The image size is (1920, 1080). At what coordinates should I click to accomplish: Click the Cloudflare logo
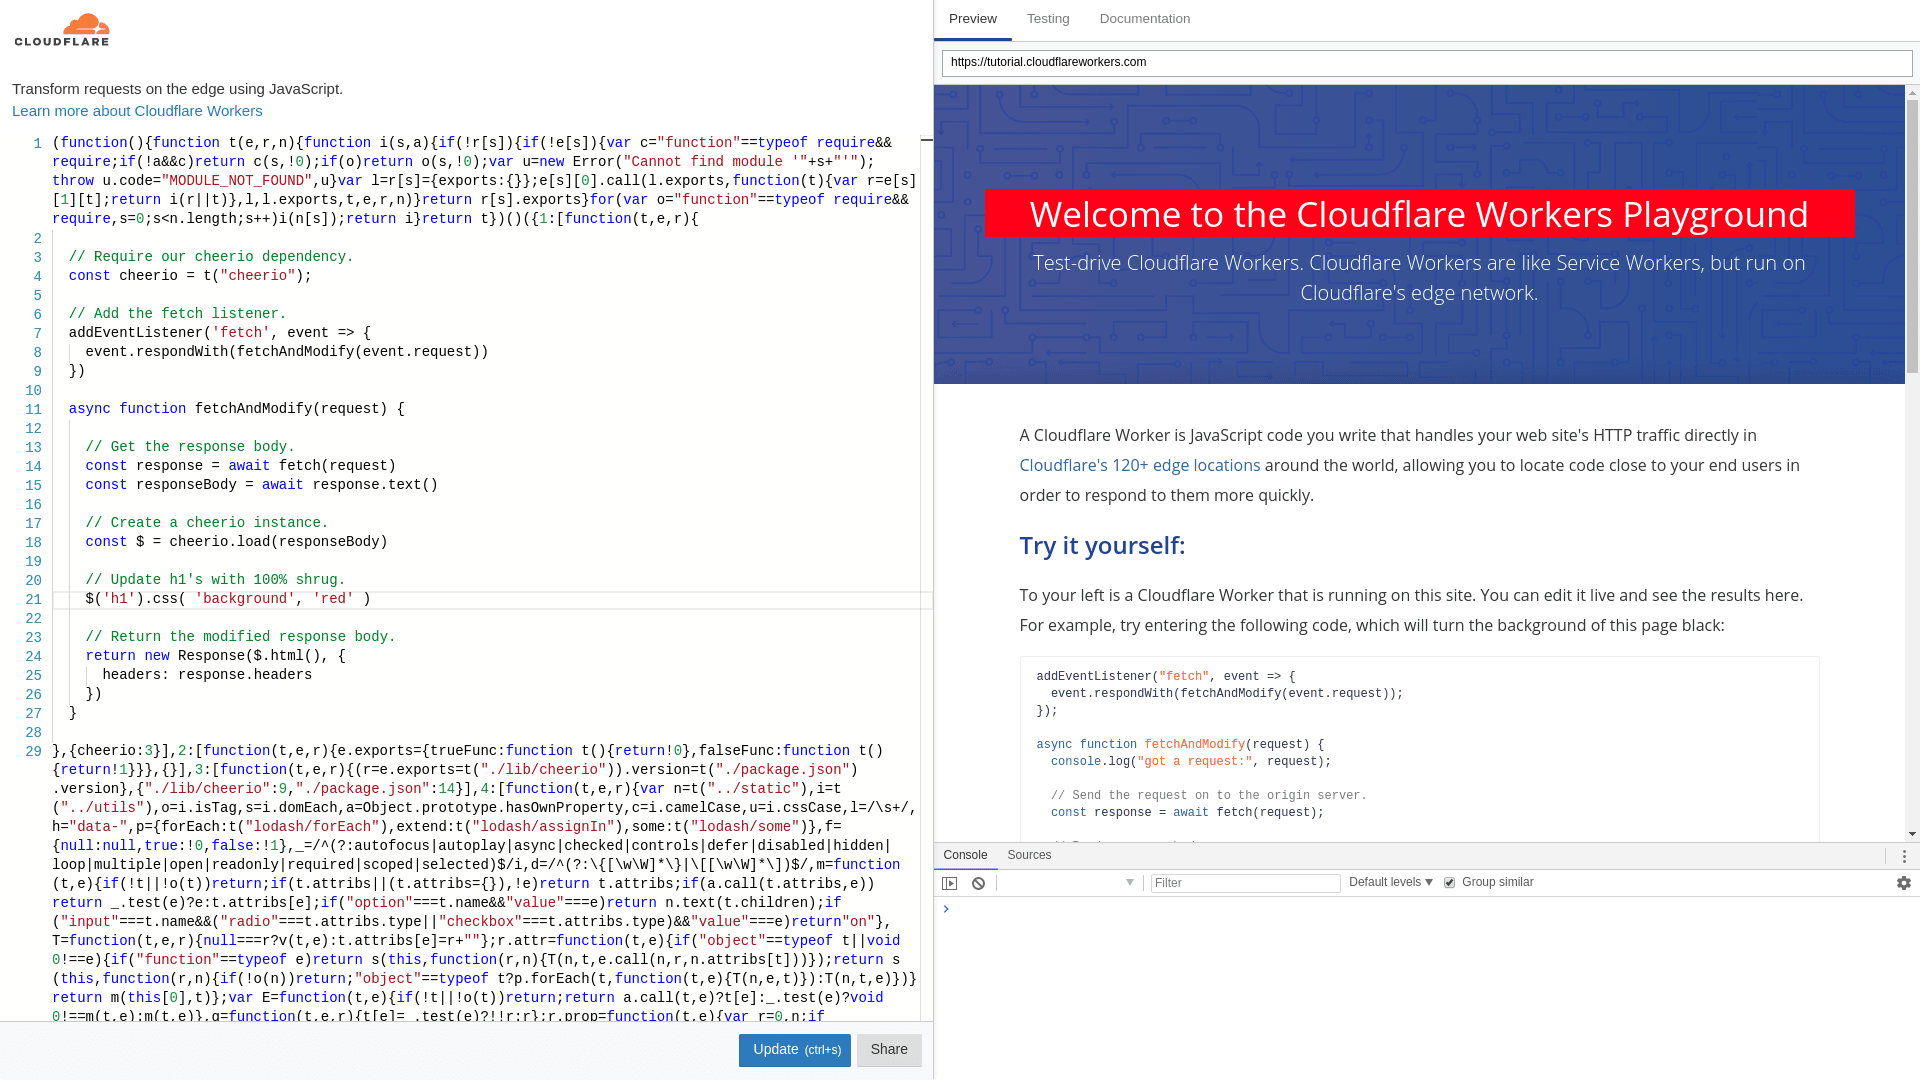(x=62, y=30)
